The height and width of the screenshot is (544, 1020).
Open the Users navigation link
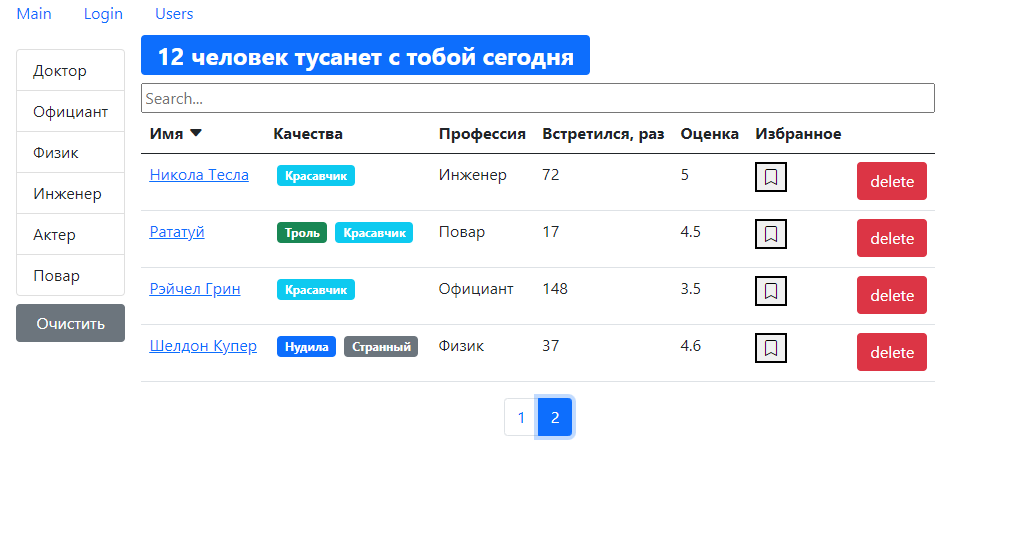point(174,14)
